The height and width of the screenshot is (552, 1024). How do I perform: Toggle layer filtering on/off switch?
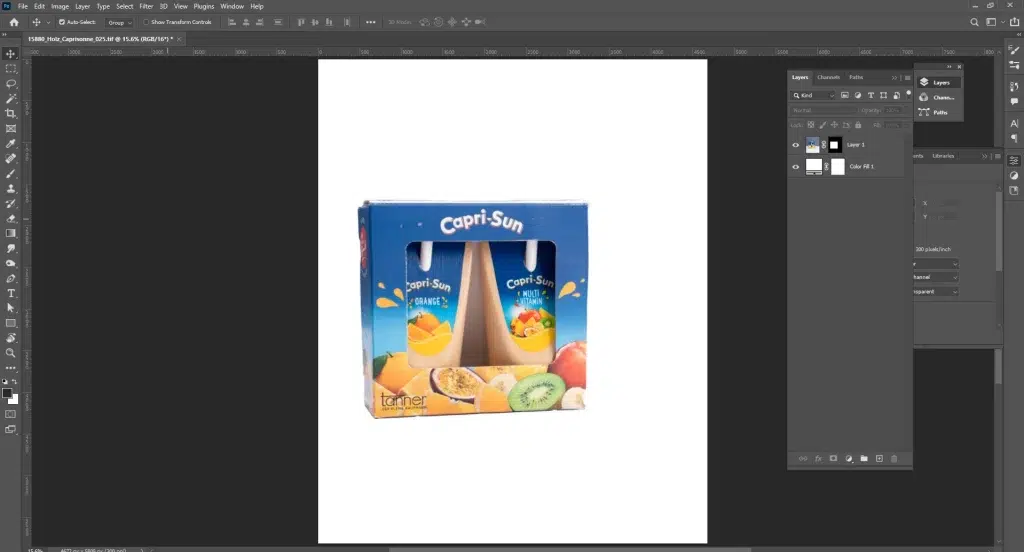[x=908, y=94]
